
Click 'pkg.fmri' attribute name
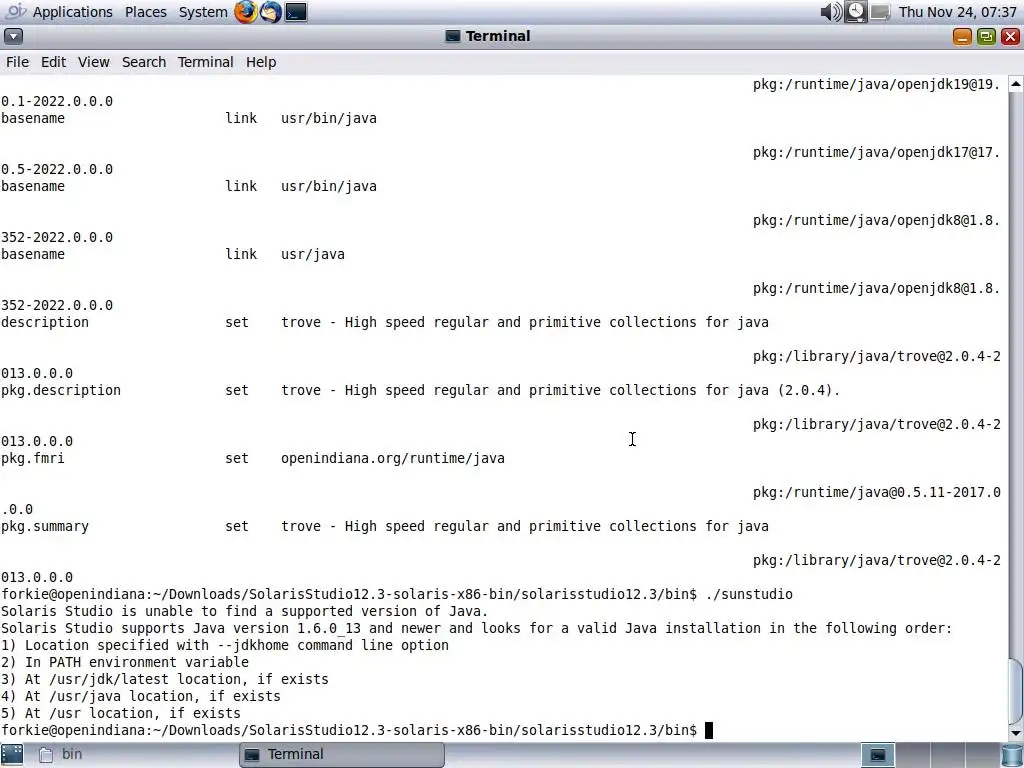[x=33, y=458]
